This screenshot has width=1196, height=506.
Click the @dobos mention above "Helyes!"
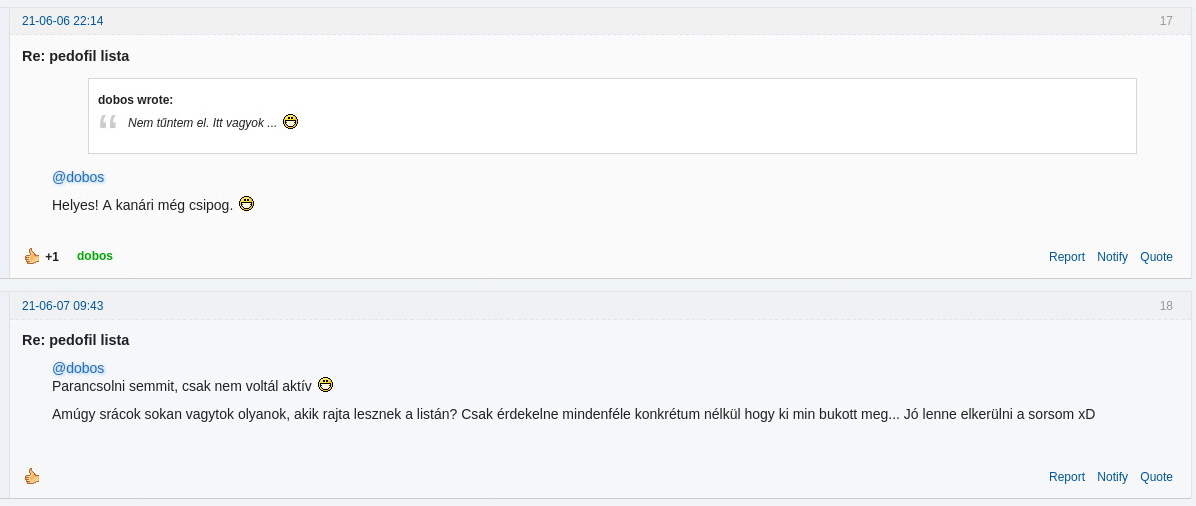point(78,177)
